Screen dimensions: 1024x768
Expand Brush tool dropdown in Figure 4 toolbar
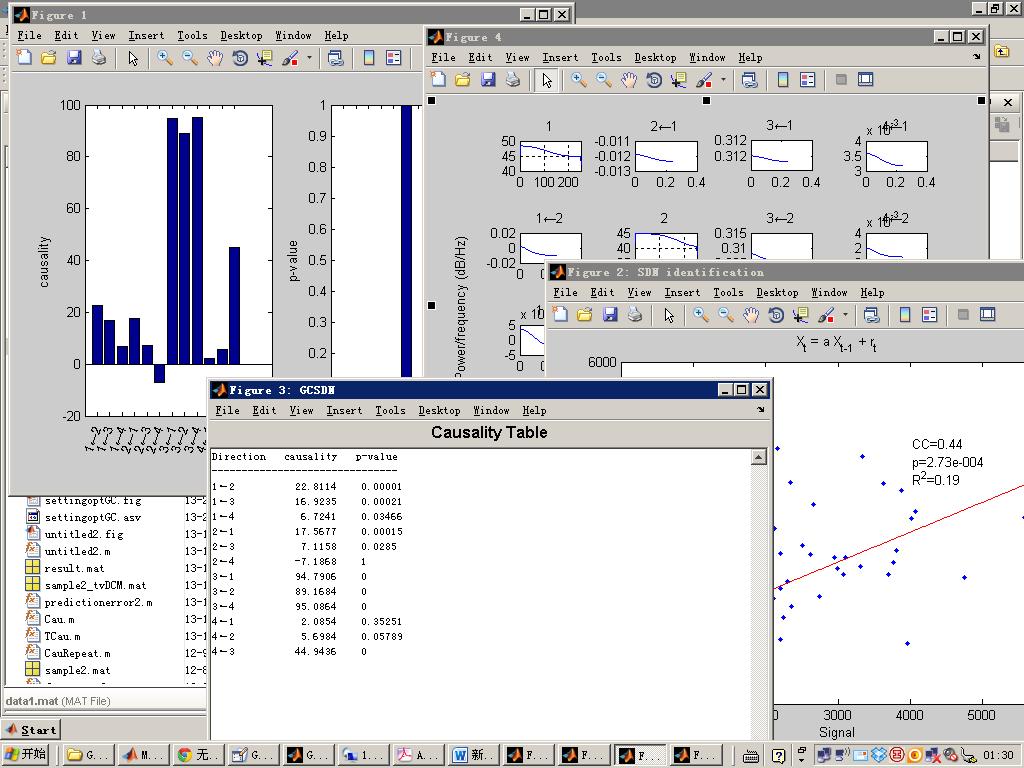723,80
